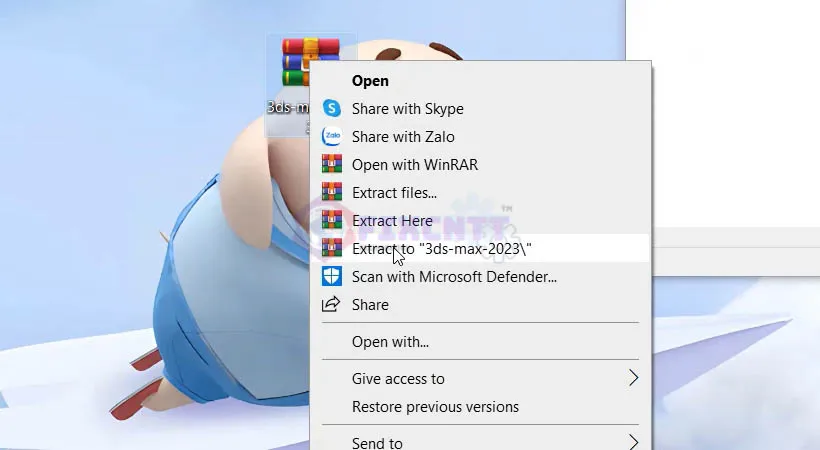The image size is (820, 450).
Task: Open the Give access to entry
Action: (x=398, y=379)
